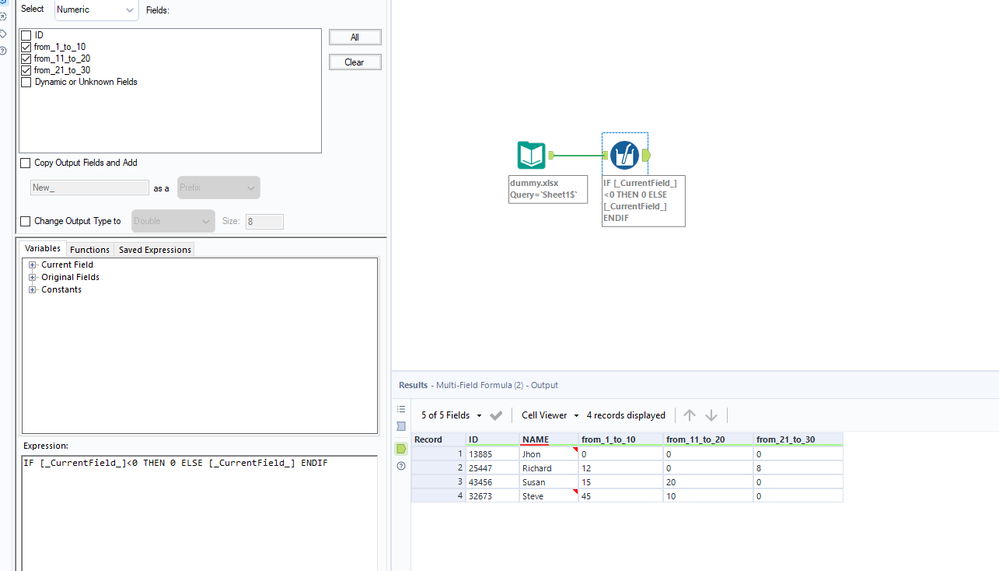Image resolution: width=999 pixels, height=571 pixels.
Task: Check Dynamic or Unknown Fields checkbox
Action: 26,82
